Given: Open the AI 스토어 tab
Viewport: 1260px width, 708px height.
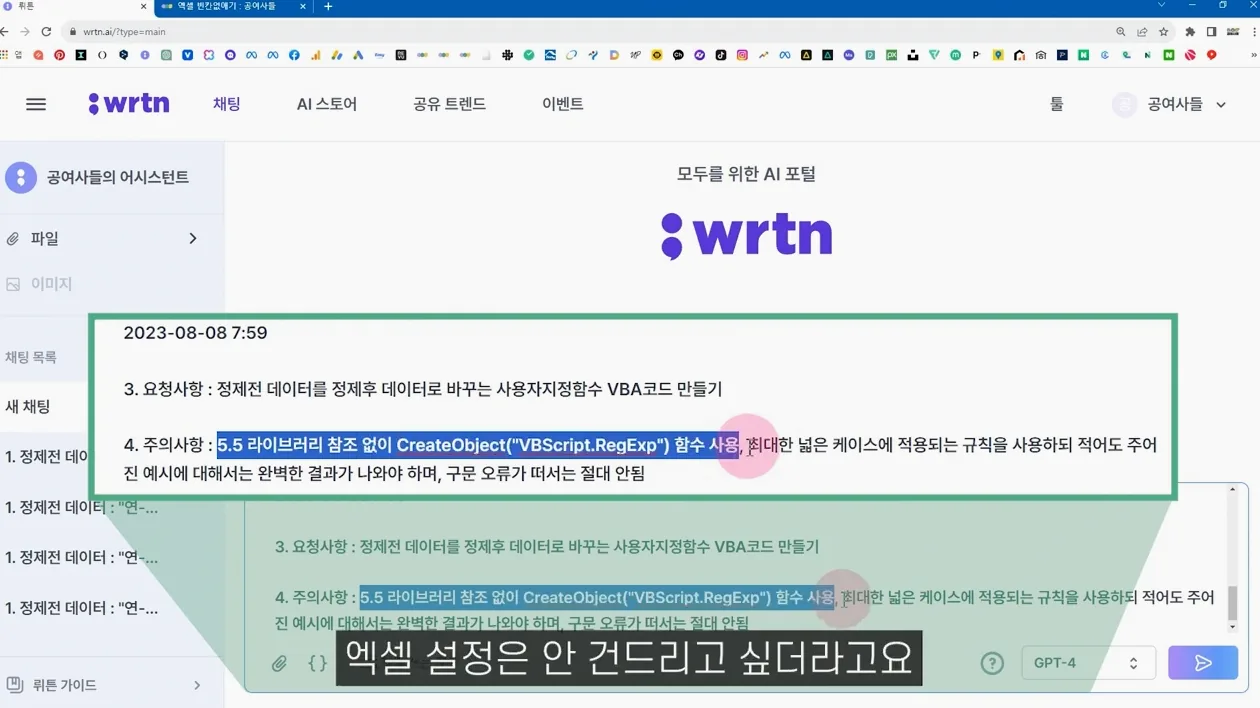Looking at the screenshot, I should (x=327, y=104).
